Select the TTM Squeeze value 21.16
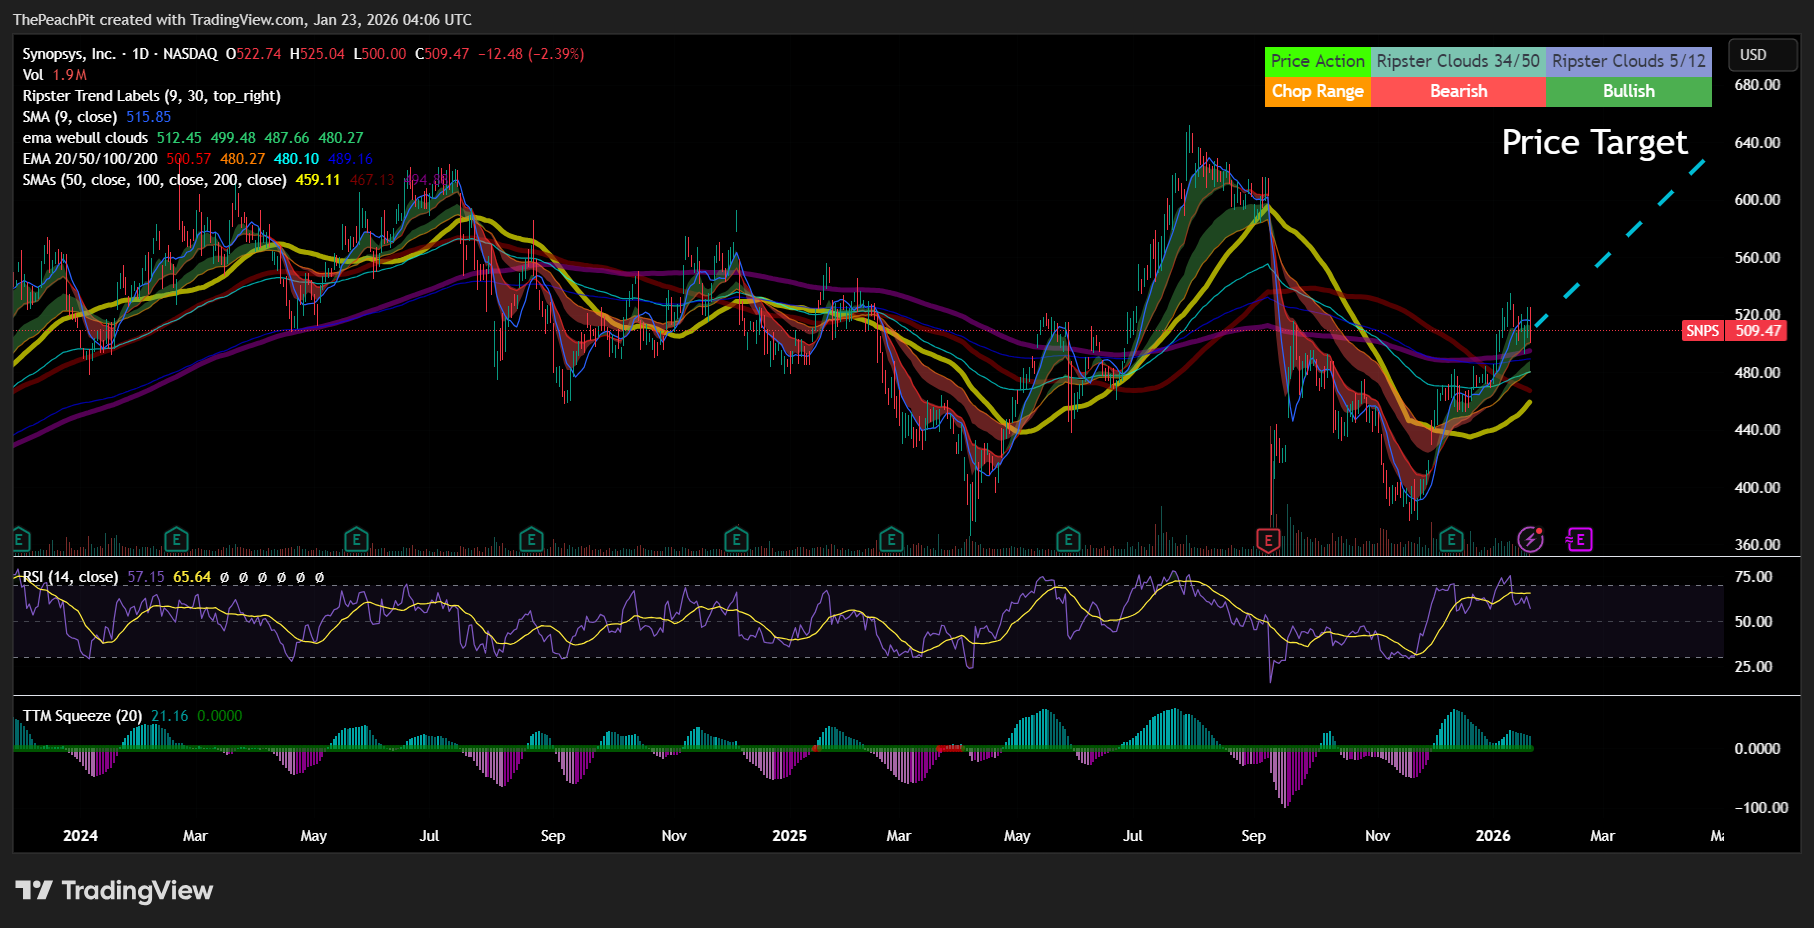Image resolution: width=1814 pixels, height=928 pixels. pos(169,716)
